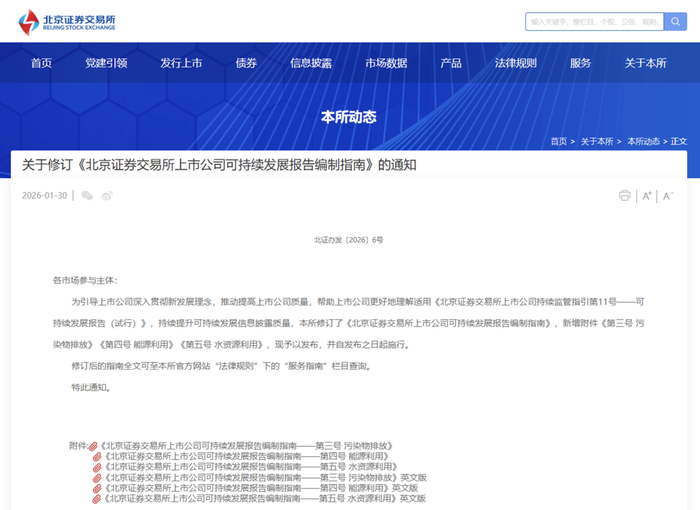700x510 pixels.
Task: Open attachment 第五号 水资源利用 Chinese version
Action: click(x=251, y=467)
